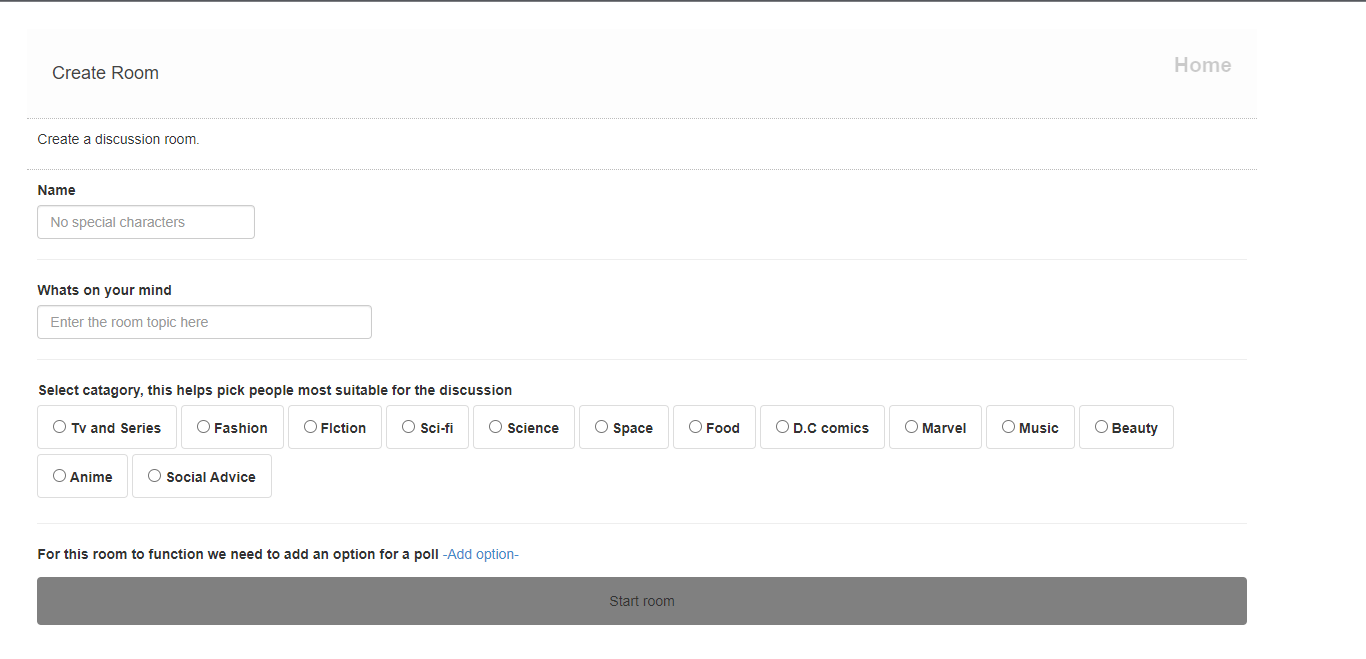Click the 'Create a discussion room.' text
The image size is (1366, 659).
click(118, 139)
